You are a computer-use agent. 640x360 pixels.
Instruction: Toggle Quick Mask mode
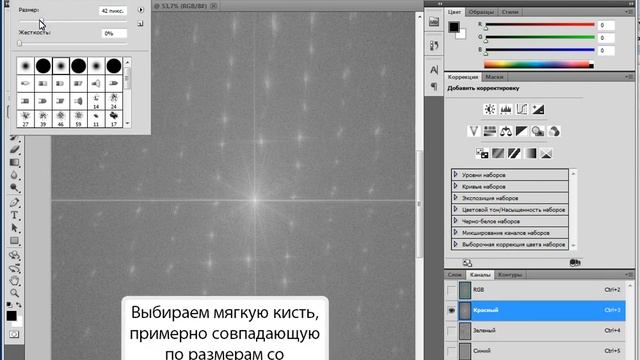14,334
